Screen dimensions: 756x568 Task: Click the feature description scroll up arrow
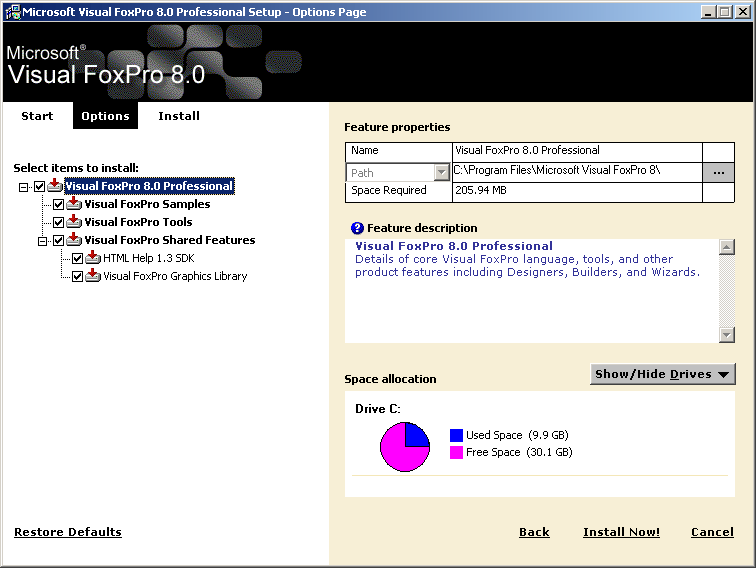pos(727,247)
